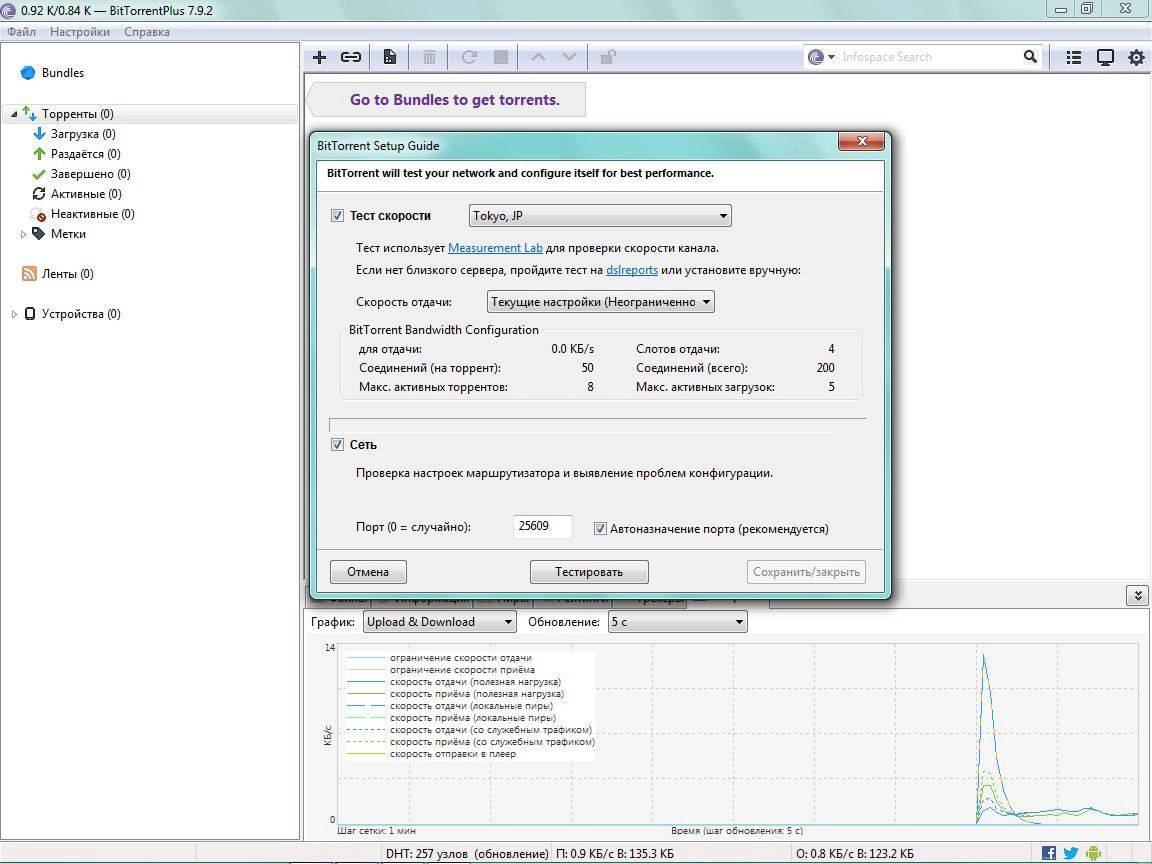The height and width of the screenshot is (864, 1152).
Task: Click the Тестировать button
Action: [589, 572]
